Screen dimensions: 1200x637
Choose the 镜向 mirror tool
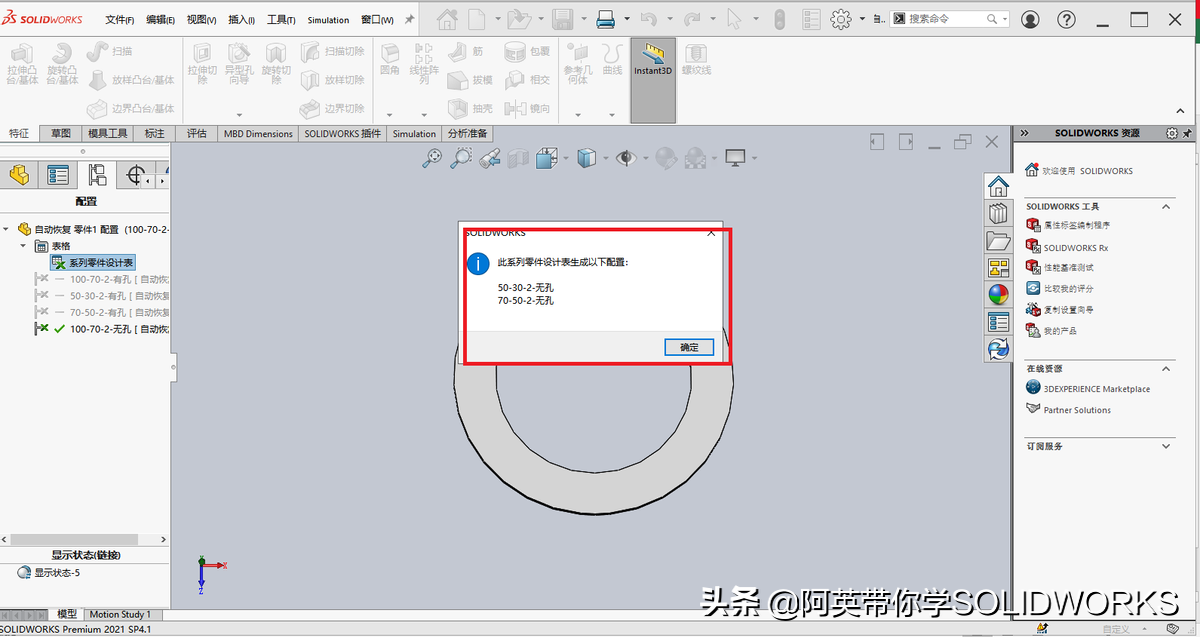click(x=528, y=108)
